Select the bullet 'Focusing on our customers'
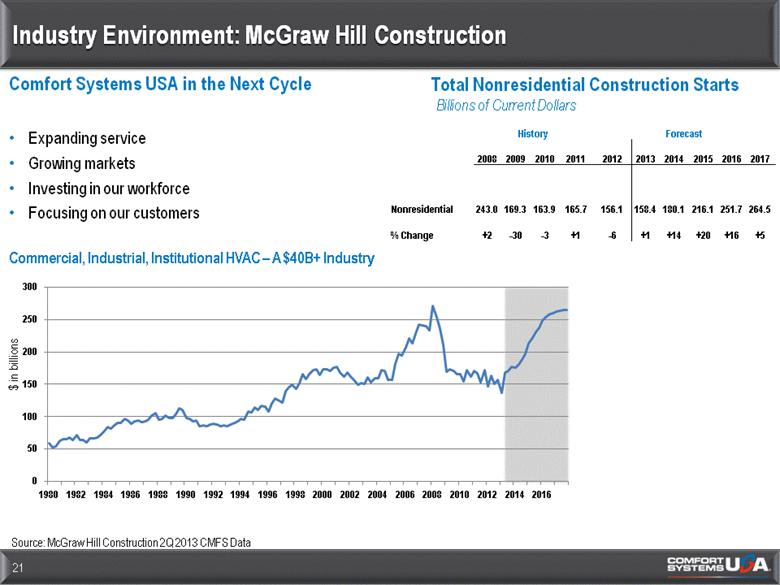The image size is (780, 585). (113, 213)
